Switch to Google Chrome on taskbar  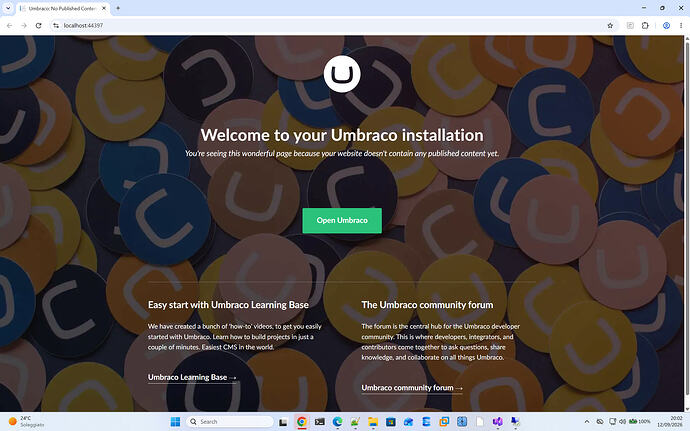point(301,422)
